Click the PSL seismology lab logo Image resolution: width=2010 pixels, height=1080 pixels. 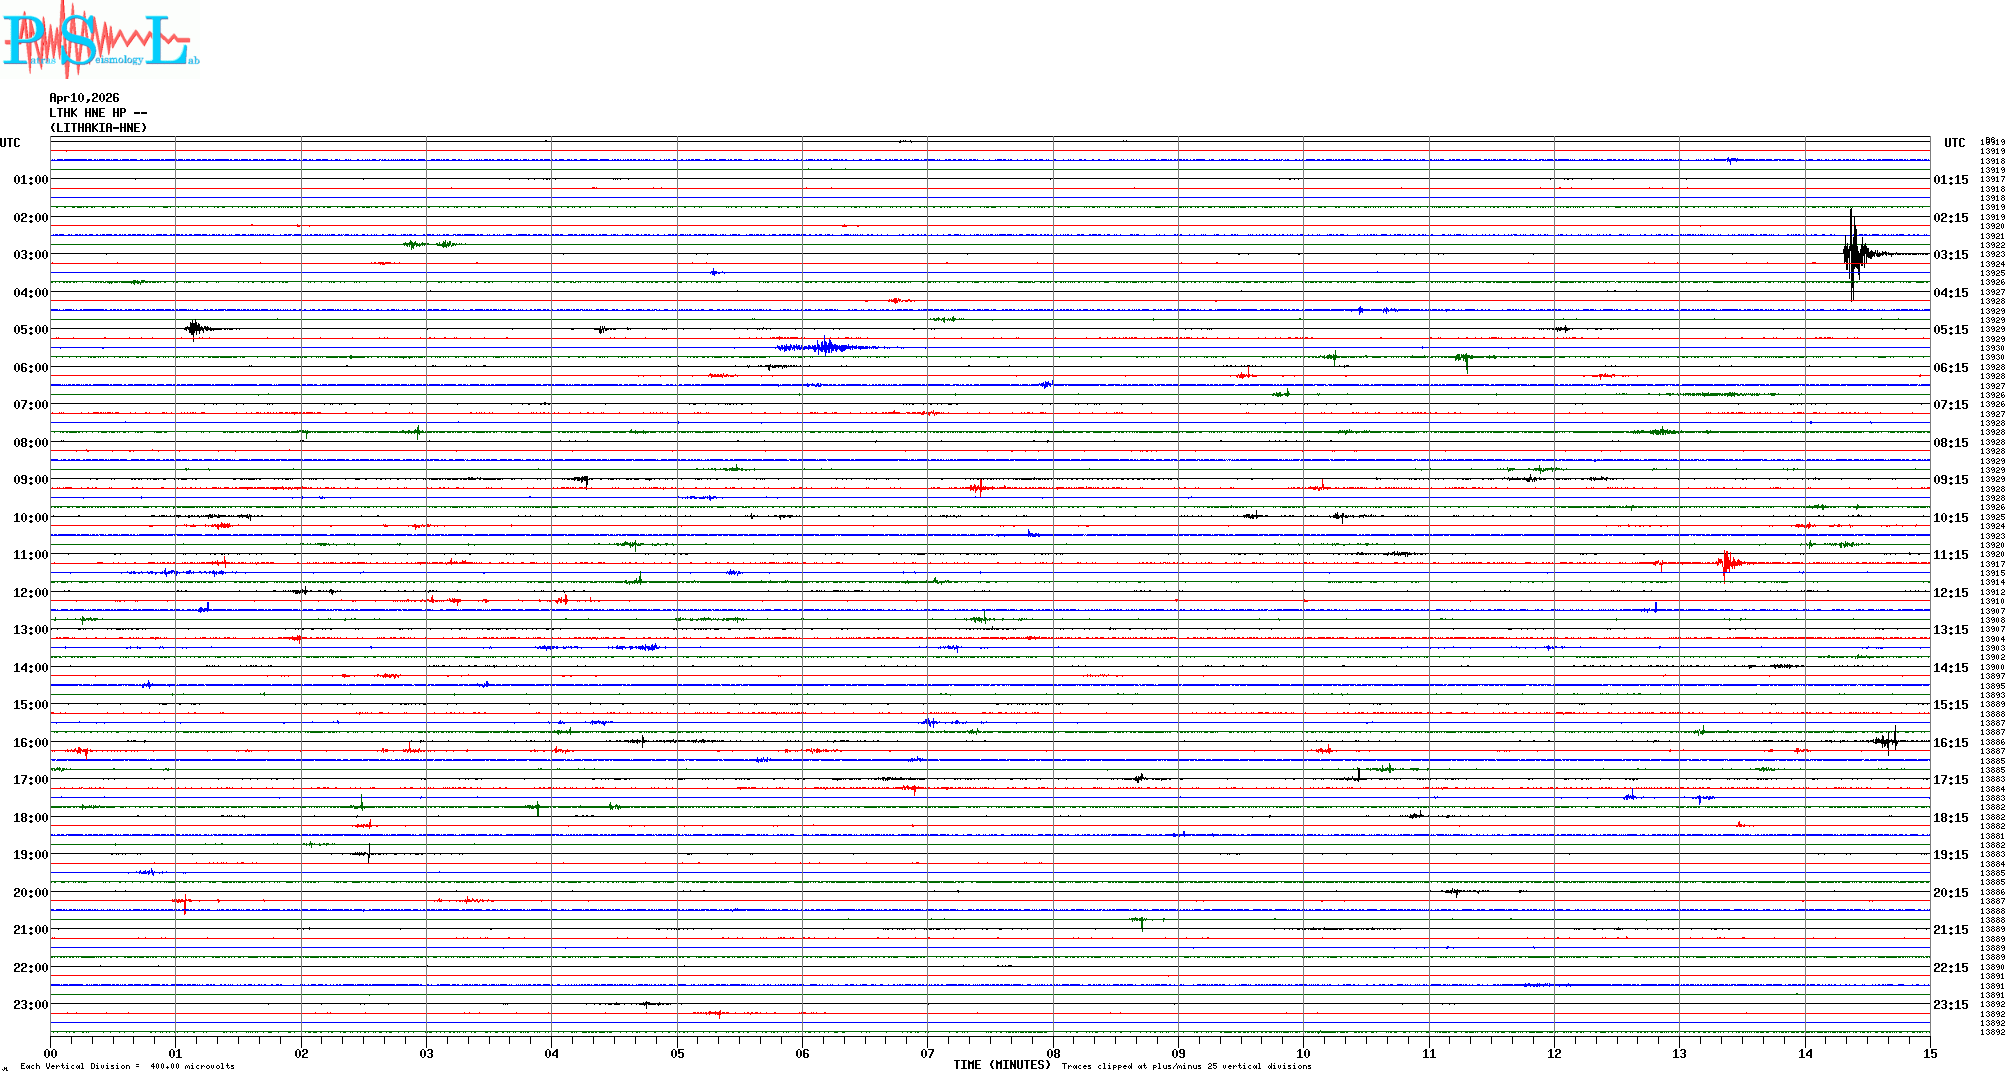(100, 38)
